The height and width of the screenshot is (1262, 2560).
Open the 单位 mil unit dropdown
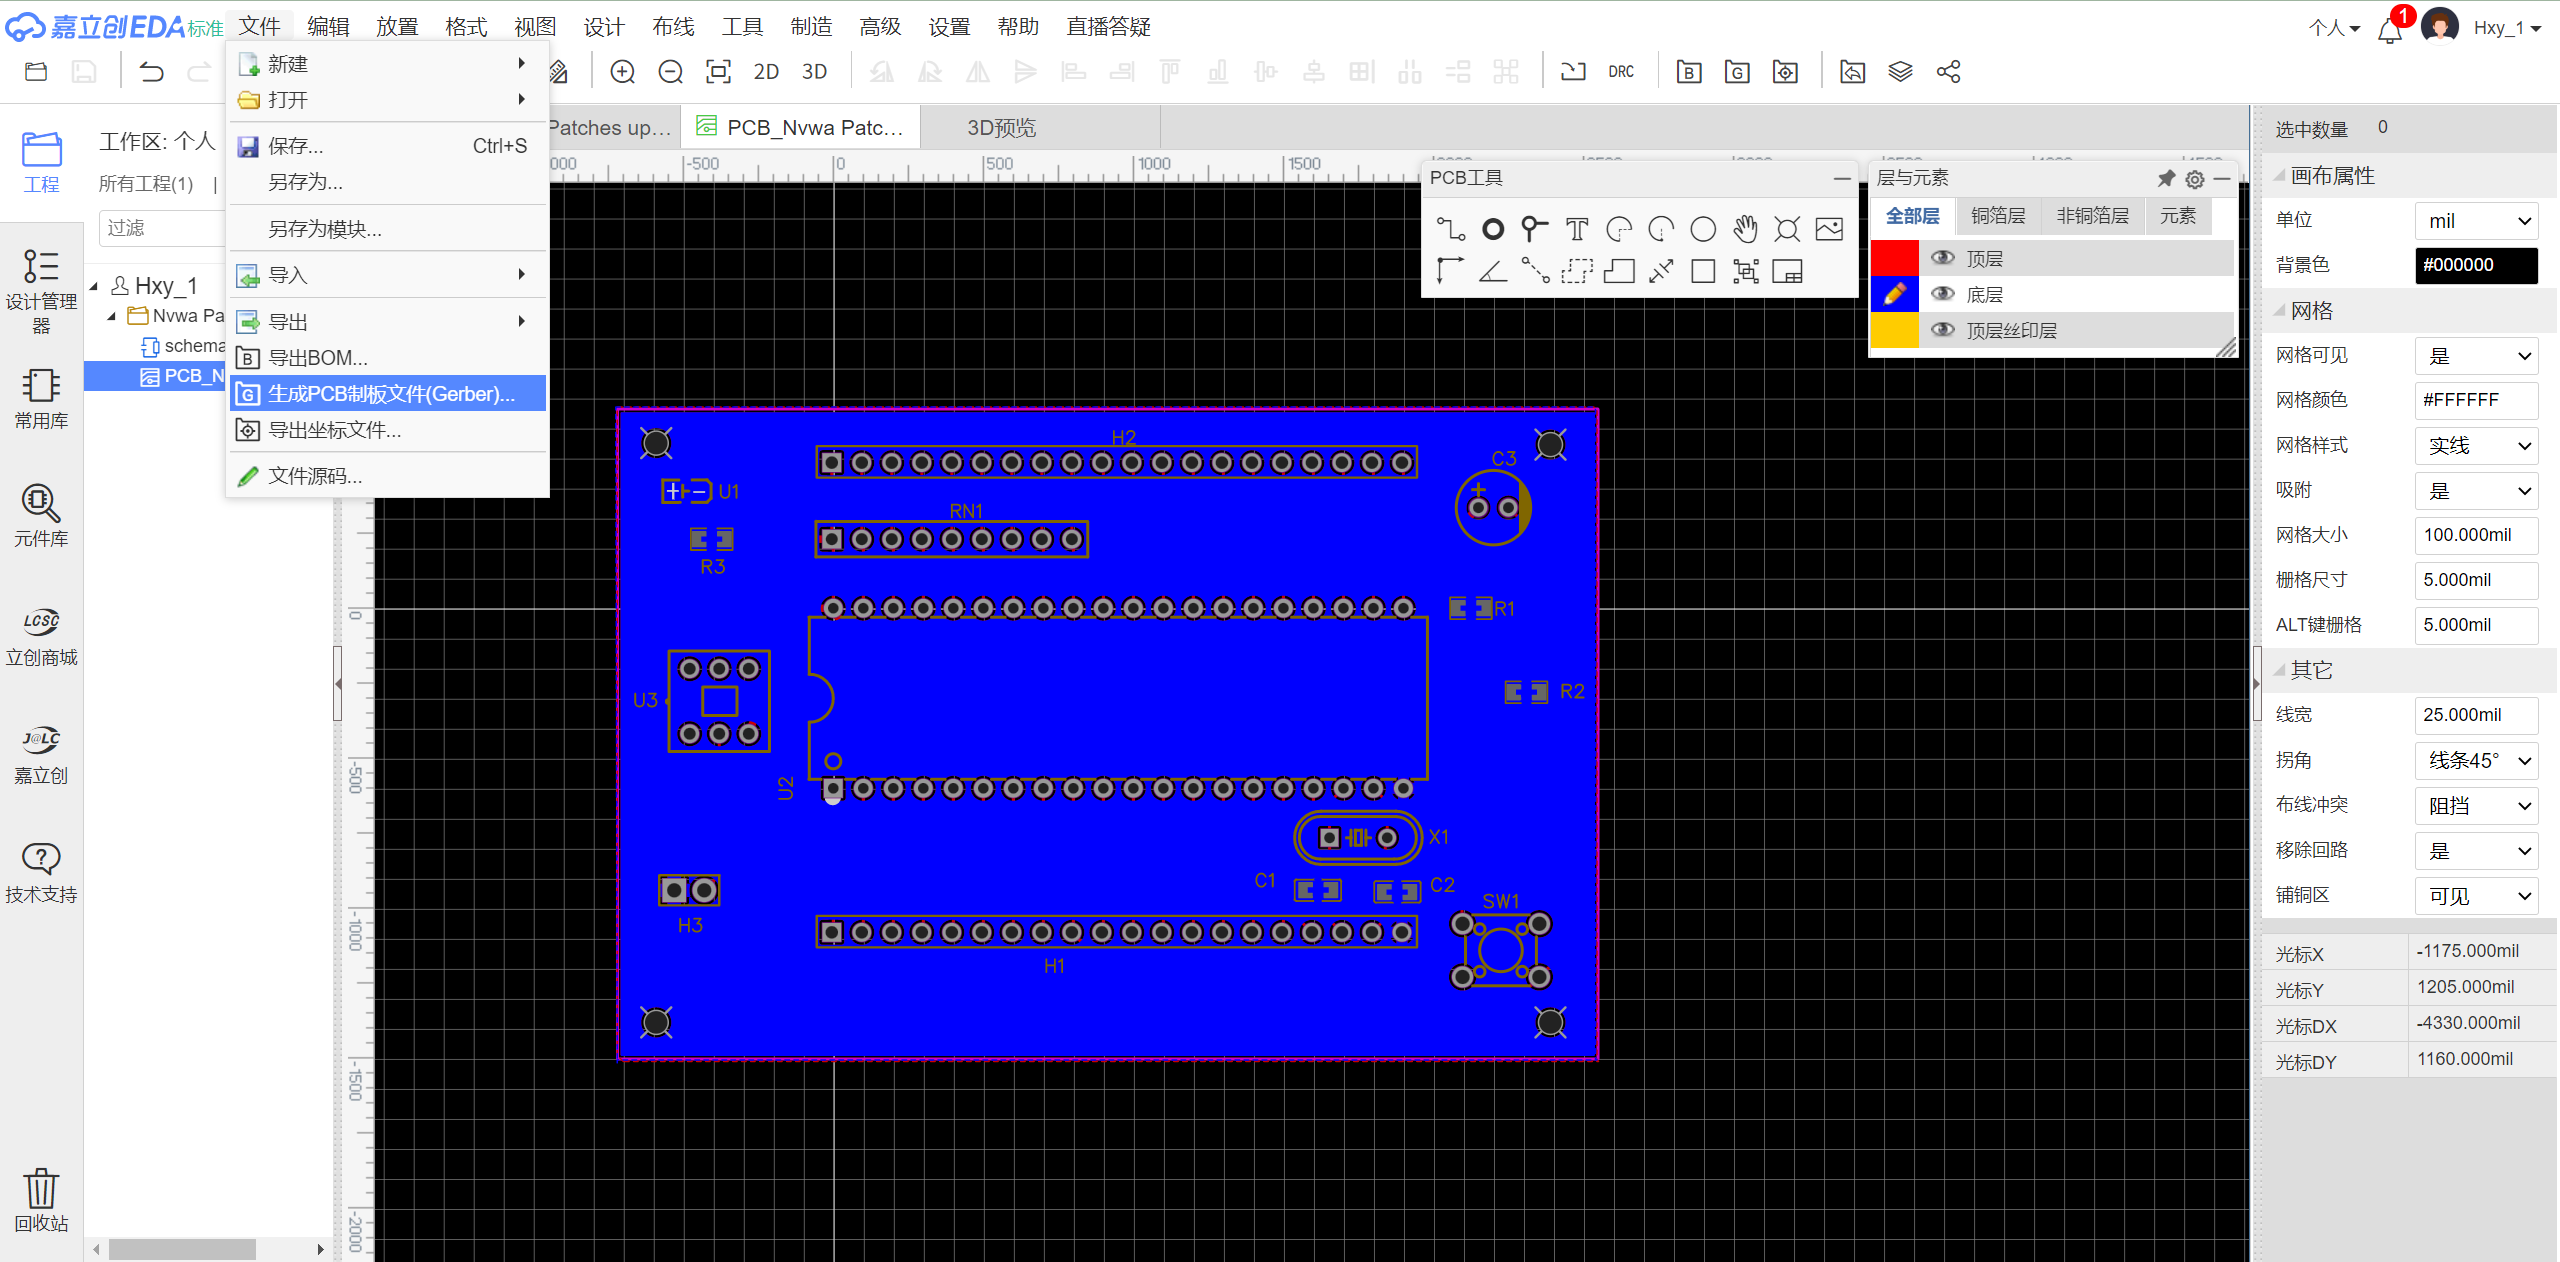[2476, 221]
